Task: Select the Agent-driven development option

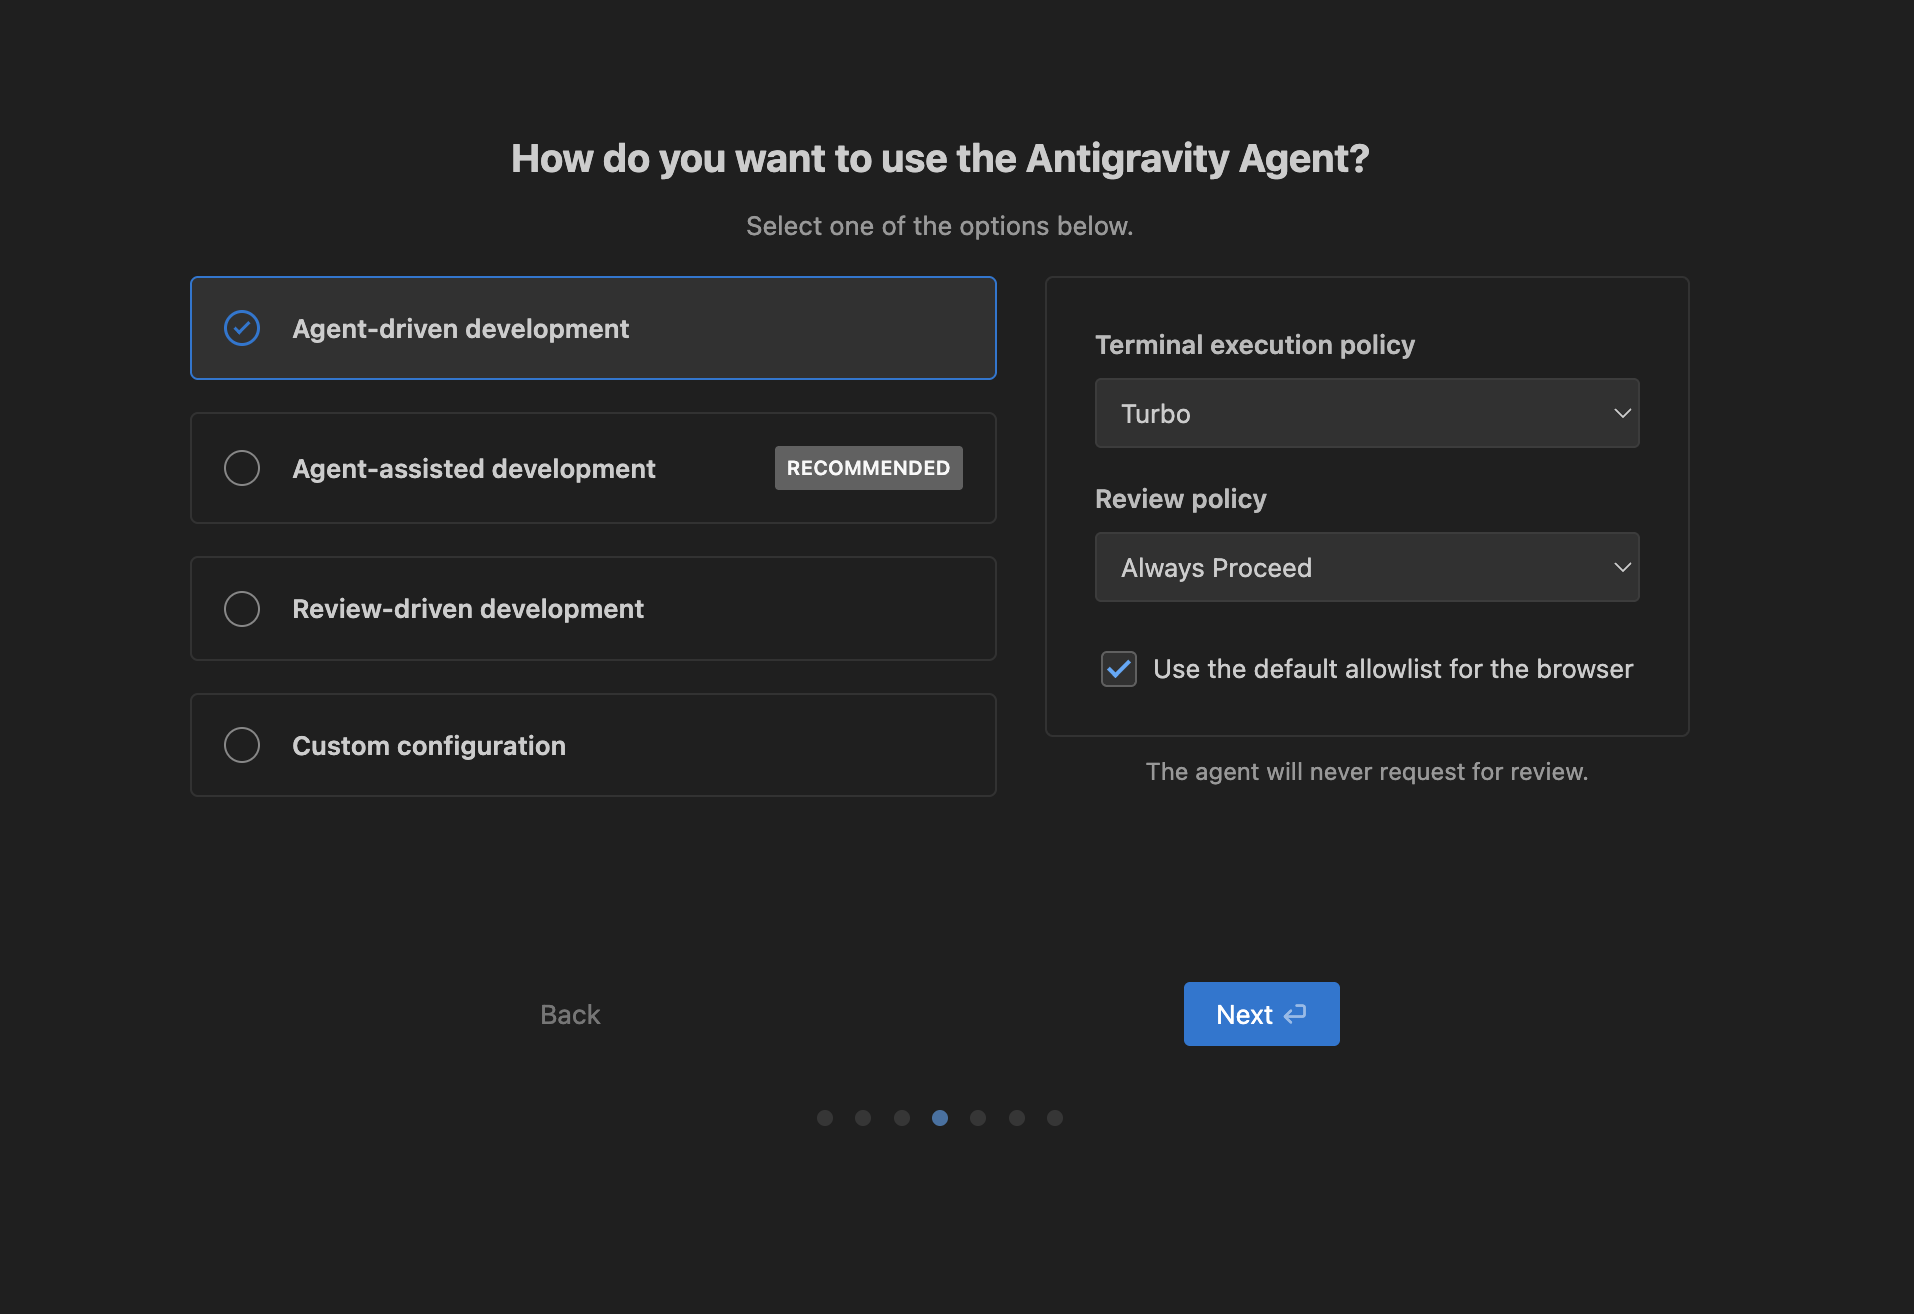Action: pyautogui.click(x=593, y=328)
